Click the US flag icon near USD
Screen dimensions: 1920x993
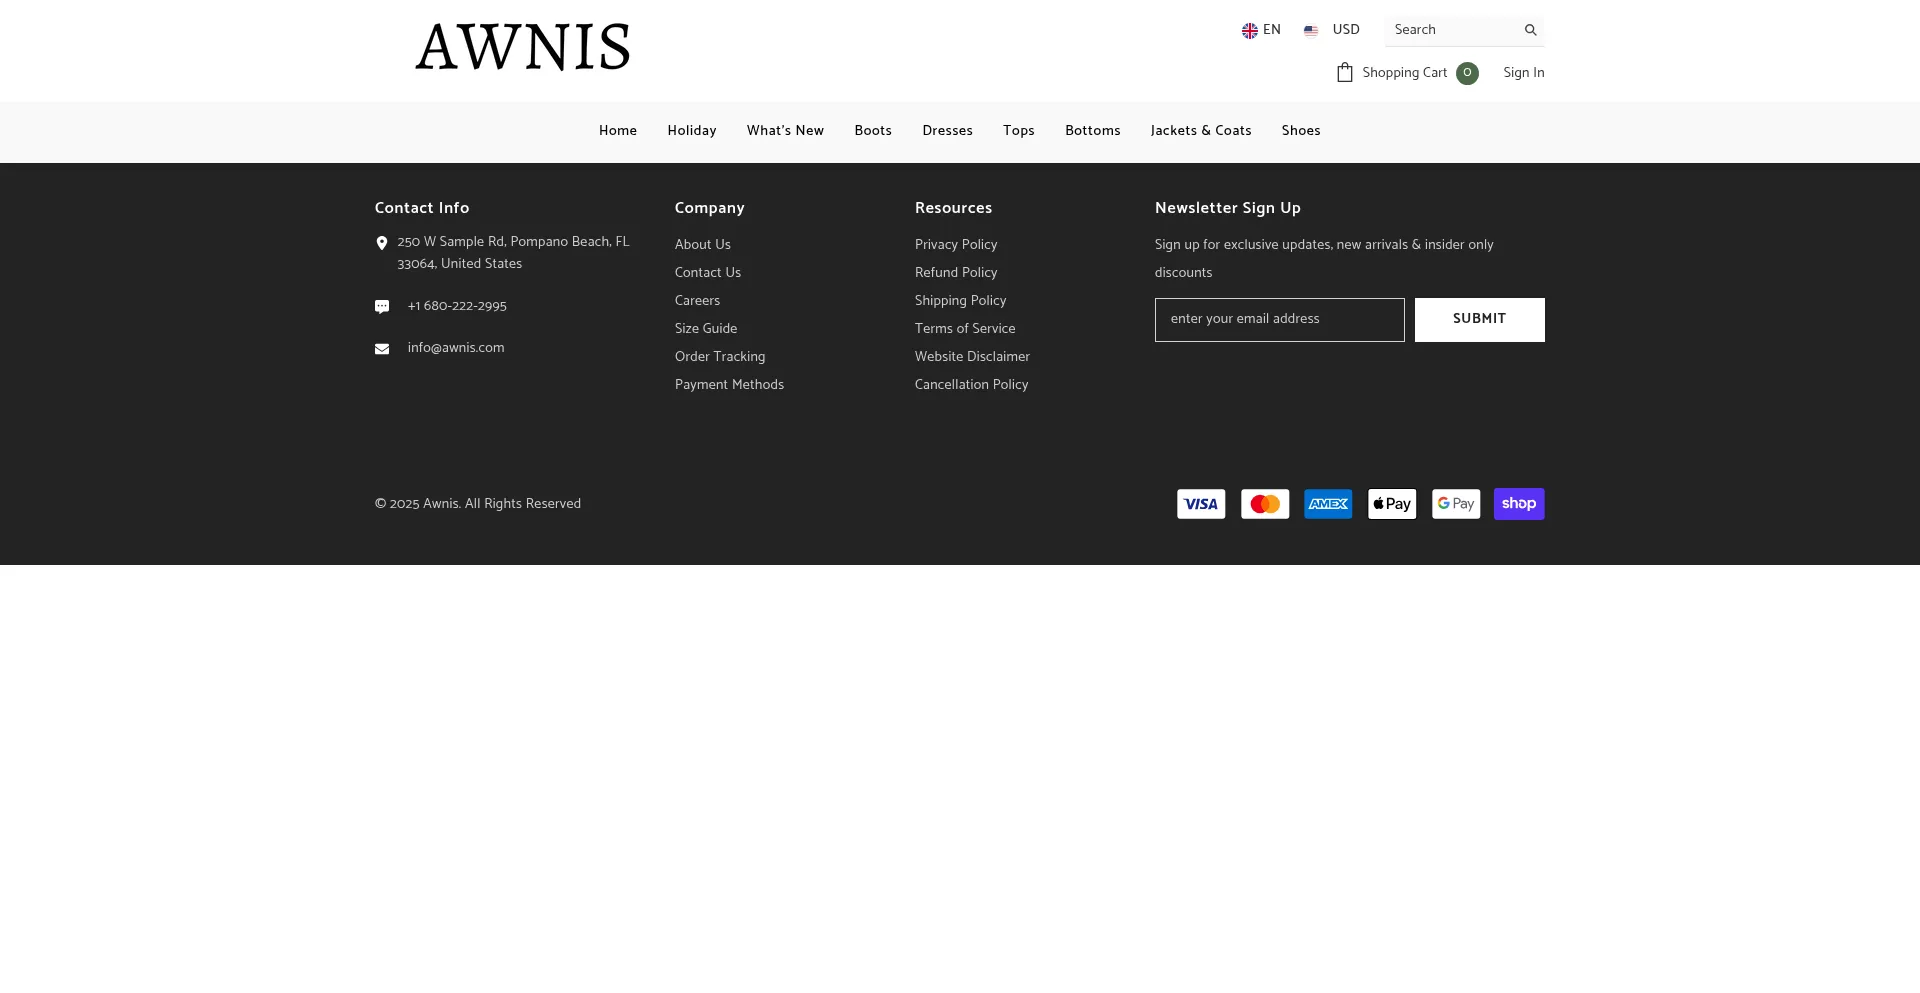click(x=1310, y=30)
